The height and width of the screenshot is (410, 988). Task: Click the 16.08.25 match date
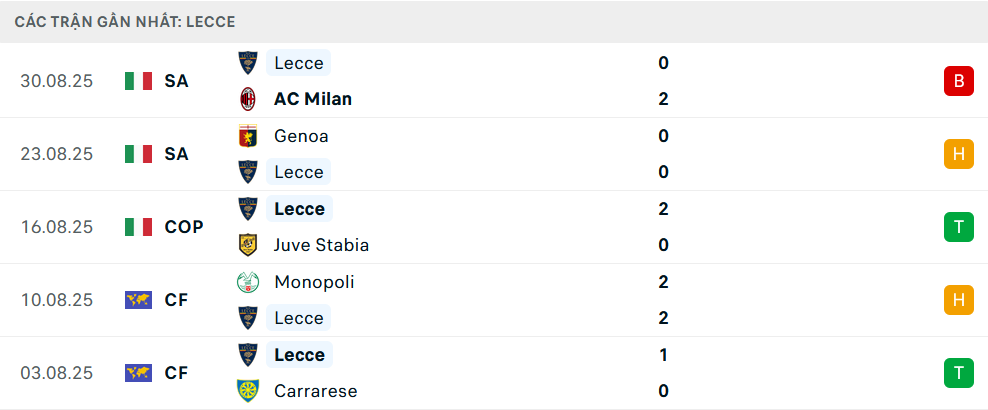(57, 227)
